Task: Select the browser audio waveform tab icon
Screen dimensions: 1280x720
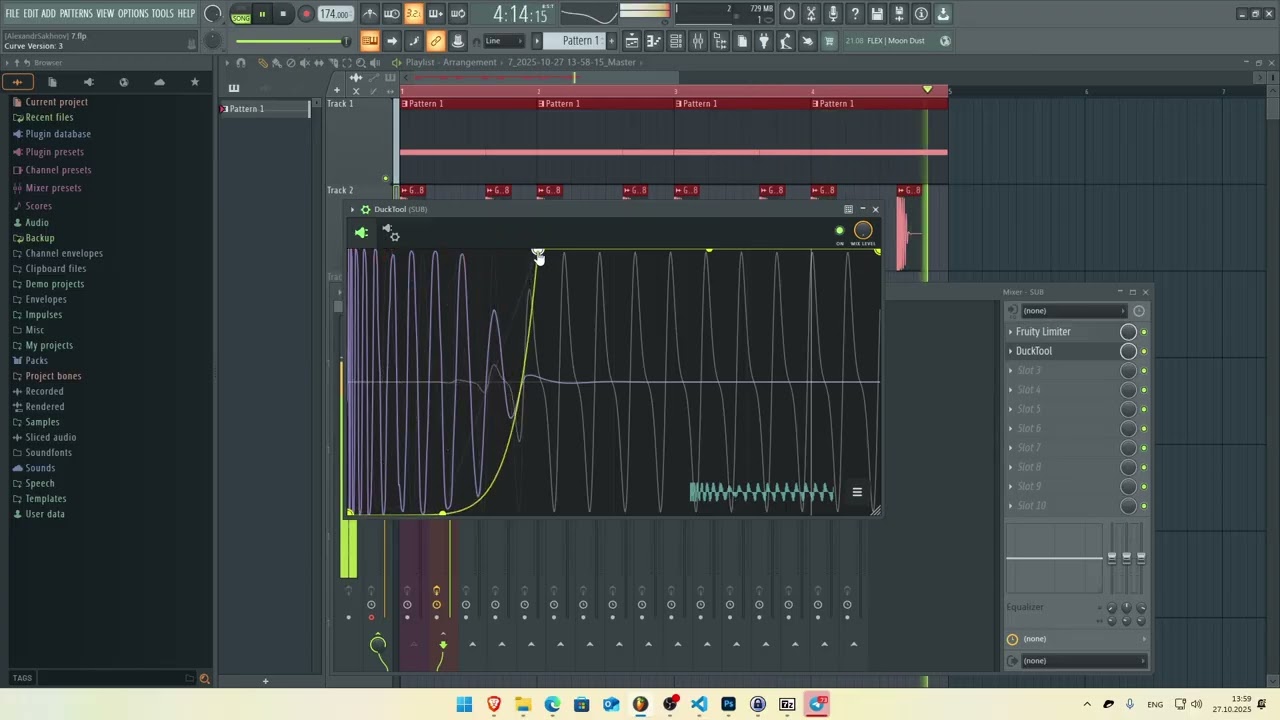Action: point(18,82)
